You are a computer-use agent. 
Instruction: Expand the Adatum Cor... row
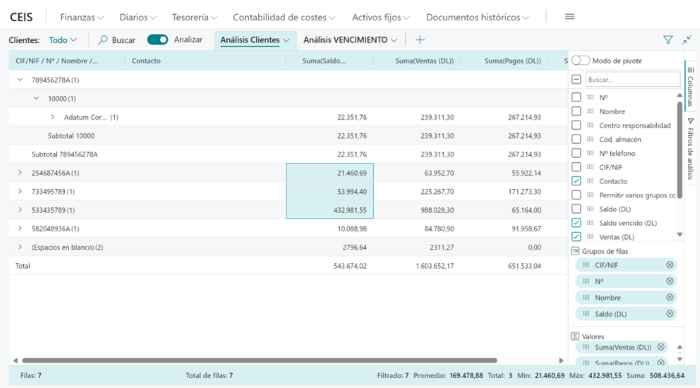click(x=53, y=117)
